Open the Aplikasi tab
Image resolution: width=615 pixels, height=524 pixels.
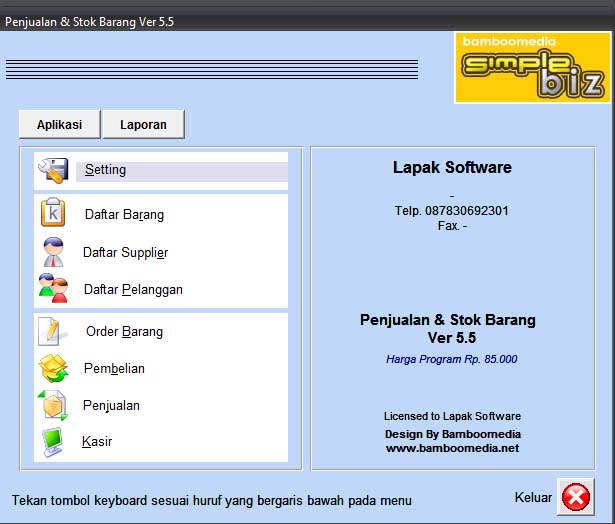coord(60,124)
